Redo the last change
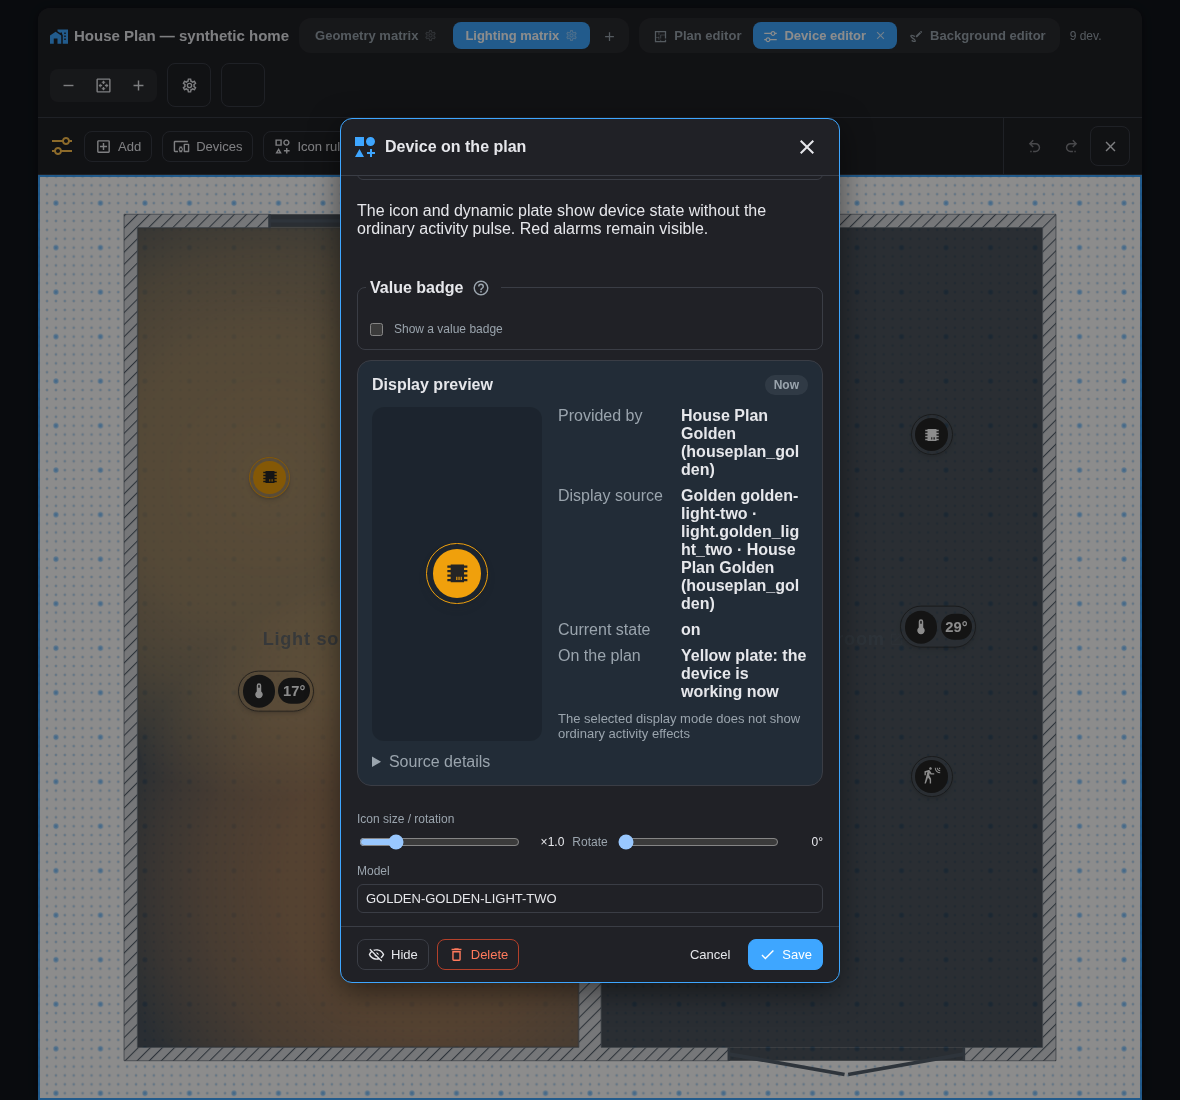The image size is (1180, 1100). pos(1071,147)
